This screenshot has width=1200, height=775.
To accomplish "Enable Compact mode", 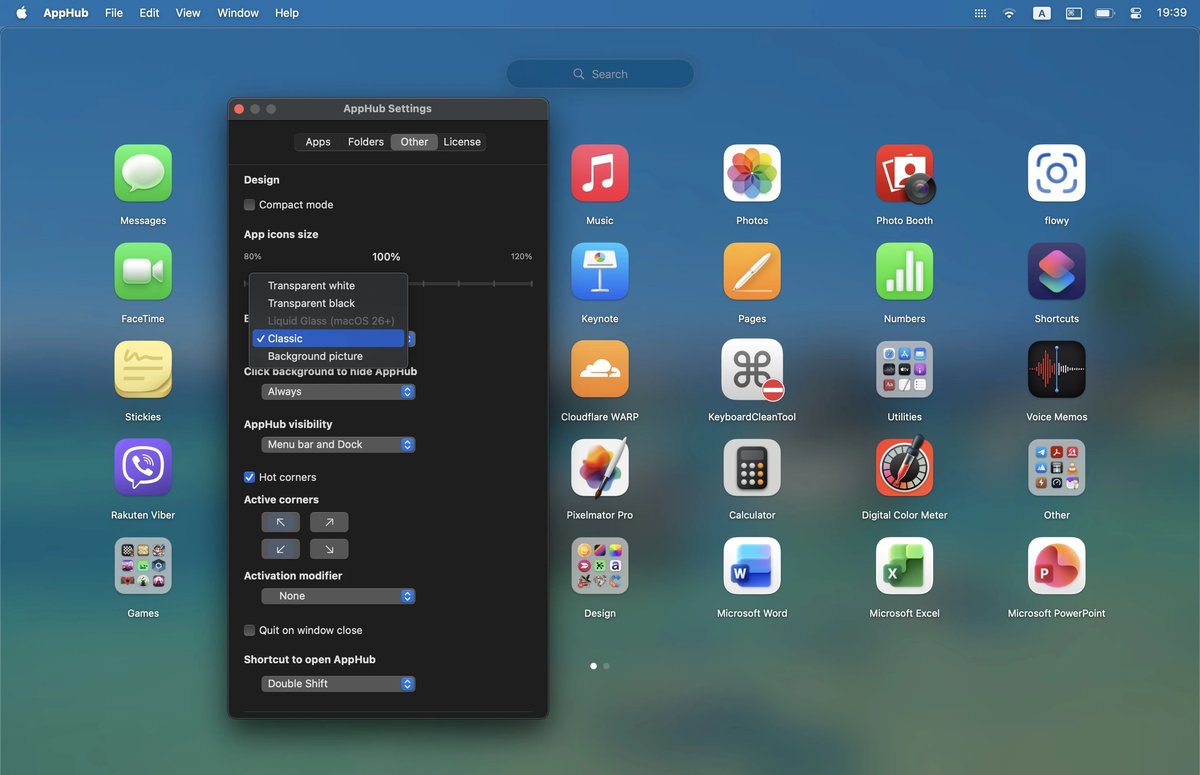I will (x=249, y=204).
